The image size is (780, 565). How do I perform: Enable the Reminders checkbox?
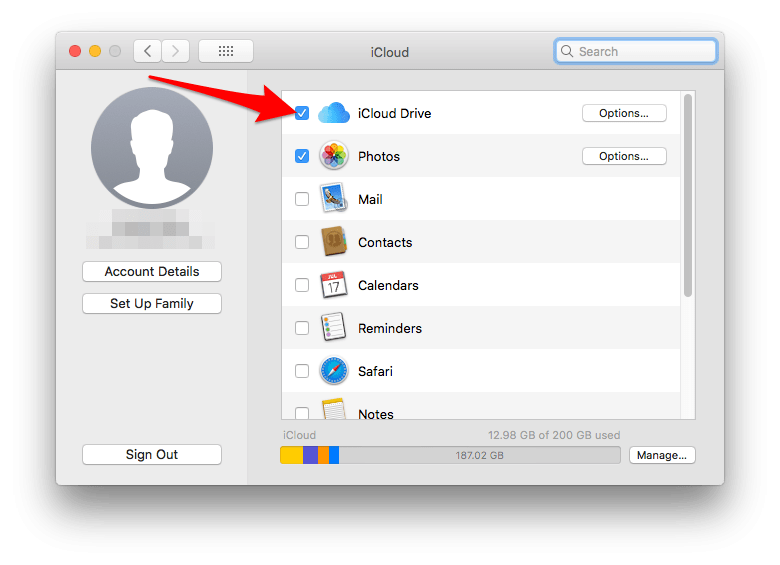[301, 328]
